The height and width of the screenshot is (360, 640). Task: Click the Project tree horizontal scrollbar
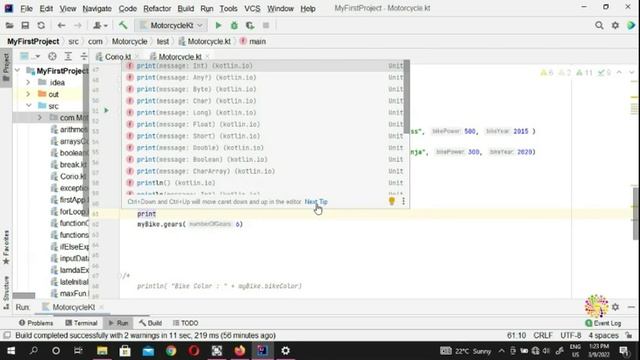pyautogui.click(x=24, y=296)
